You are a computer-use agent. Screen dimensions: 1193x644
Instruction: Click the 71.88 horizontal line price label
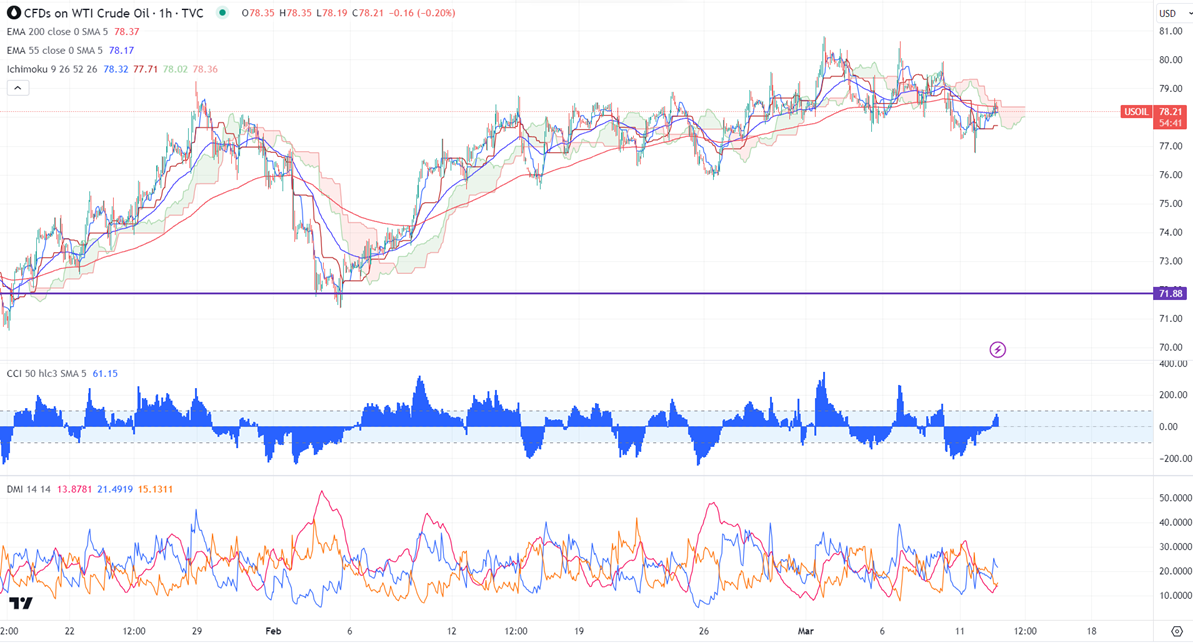click(1170, 294)
